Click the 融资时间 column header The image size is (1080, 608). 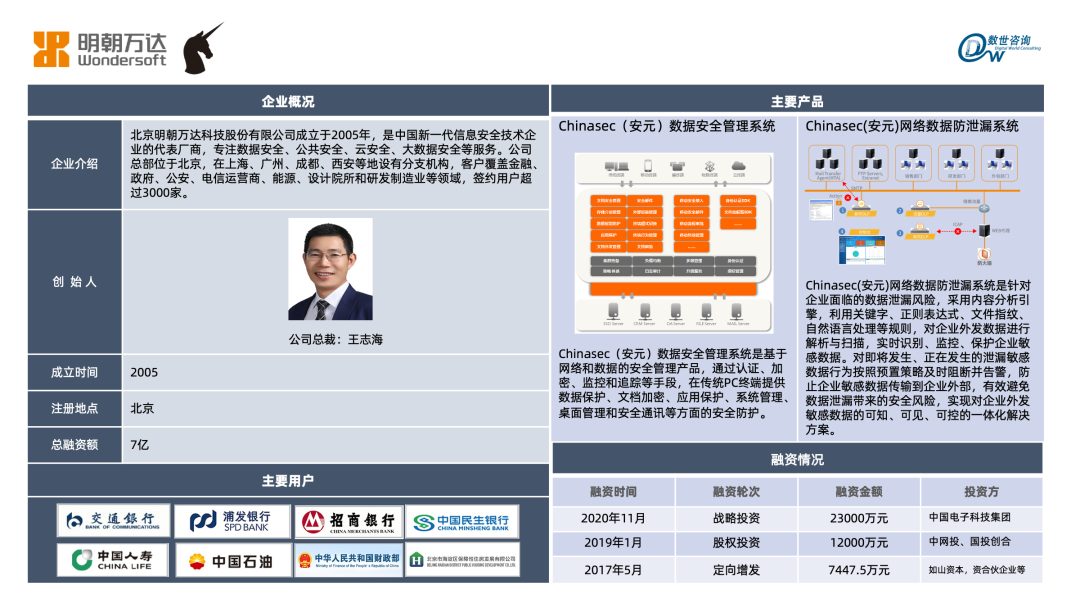click(613, 492)
